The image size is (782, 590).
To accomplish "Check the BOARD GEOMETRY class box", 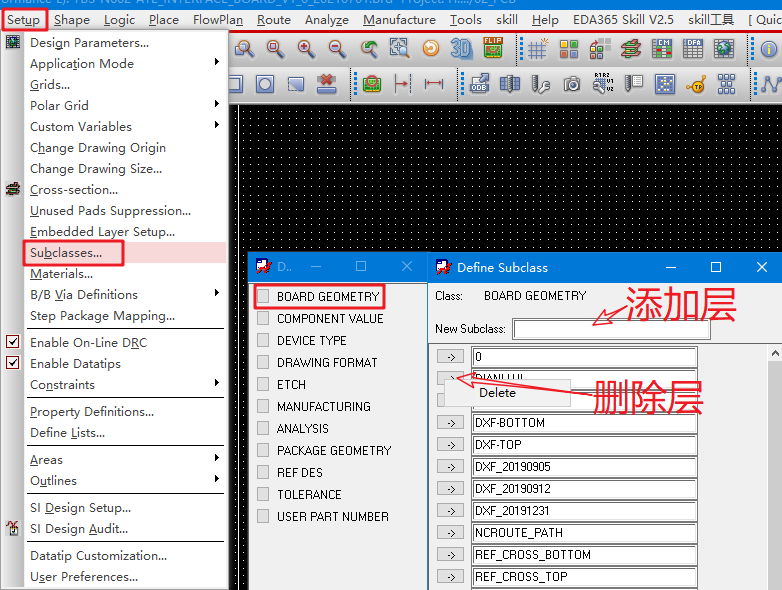I will click(x=263, y=296).
